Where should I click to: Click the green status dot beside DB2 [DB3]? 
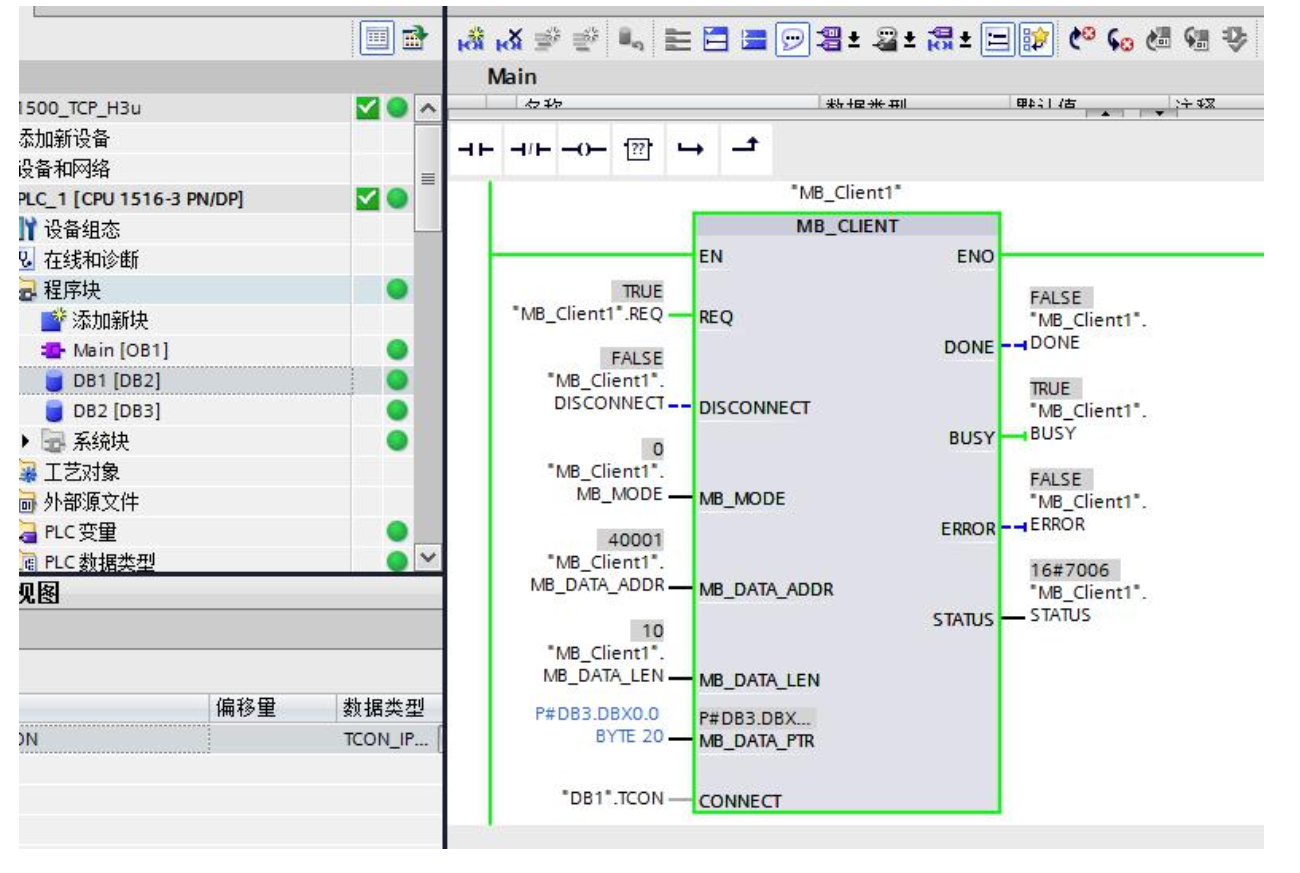(x=398, y=411)
